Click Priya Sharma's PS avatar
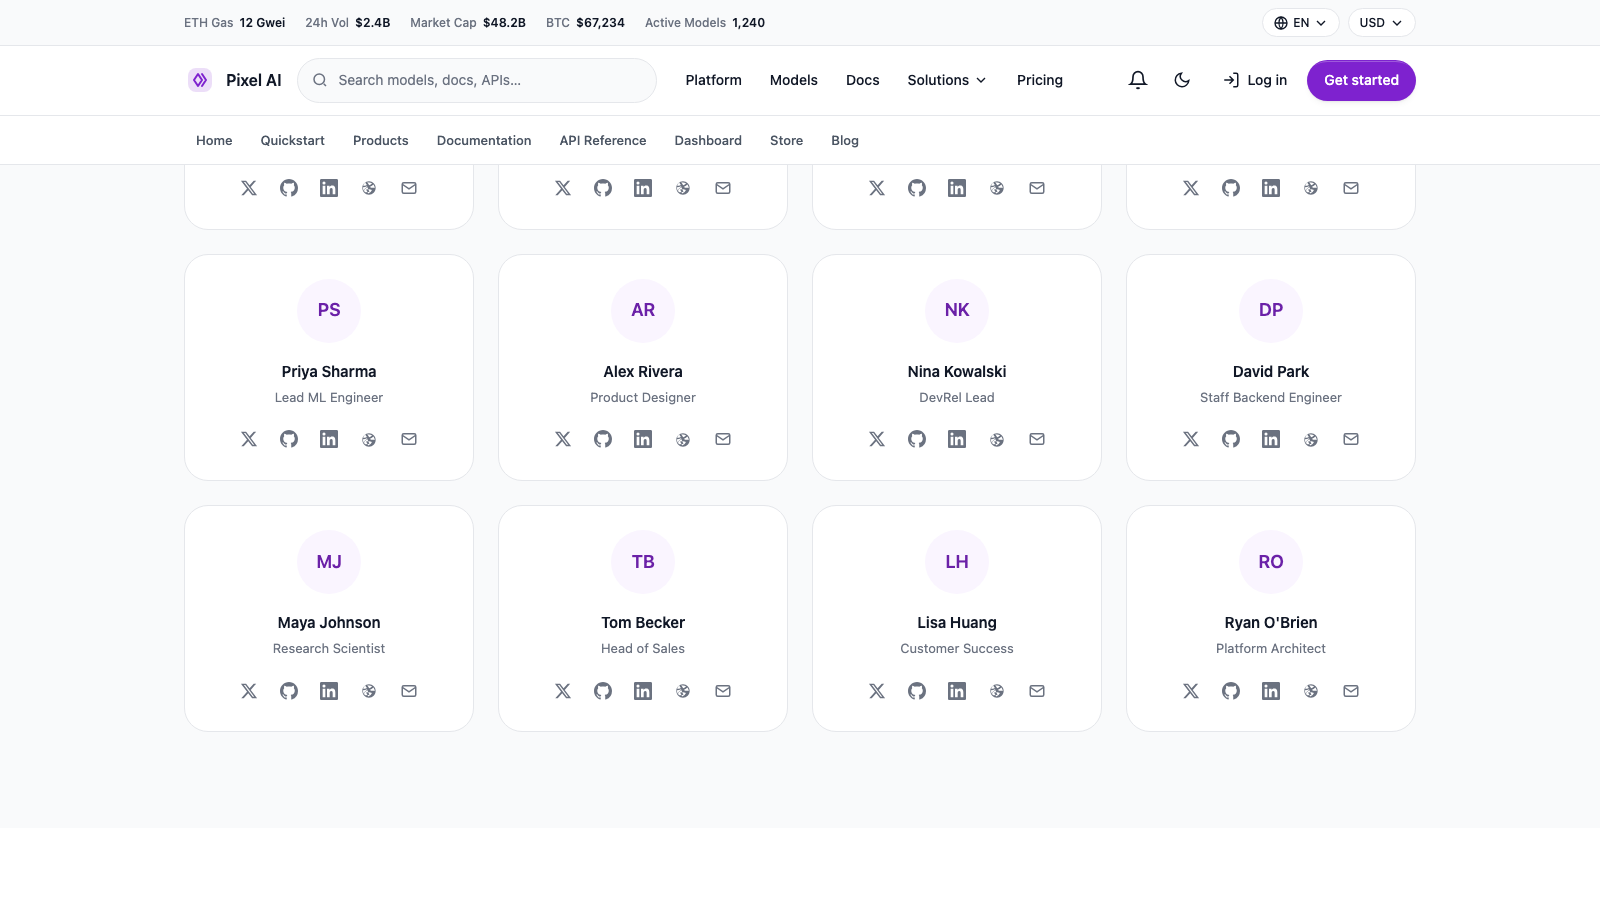The height and width of the screenshot is (900, 1600). pyautogui.click(x=329, y=310)
